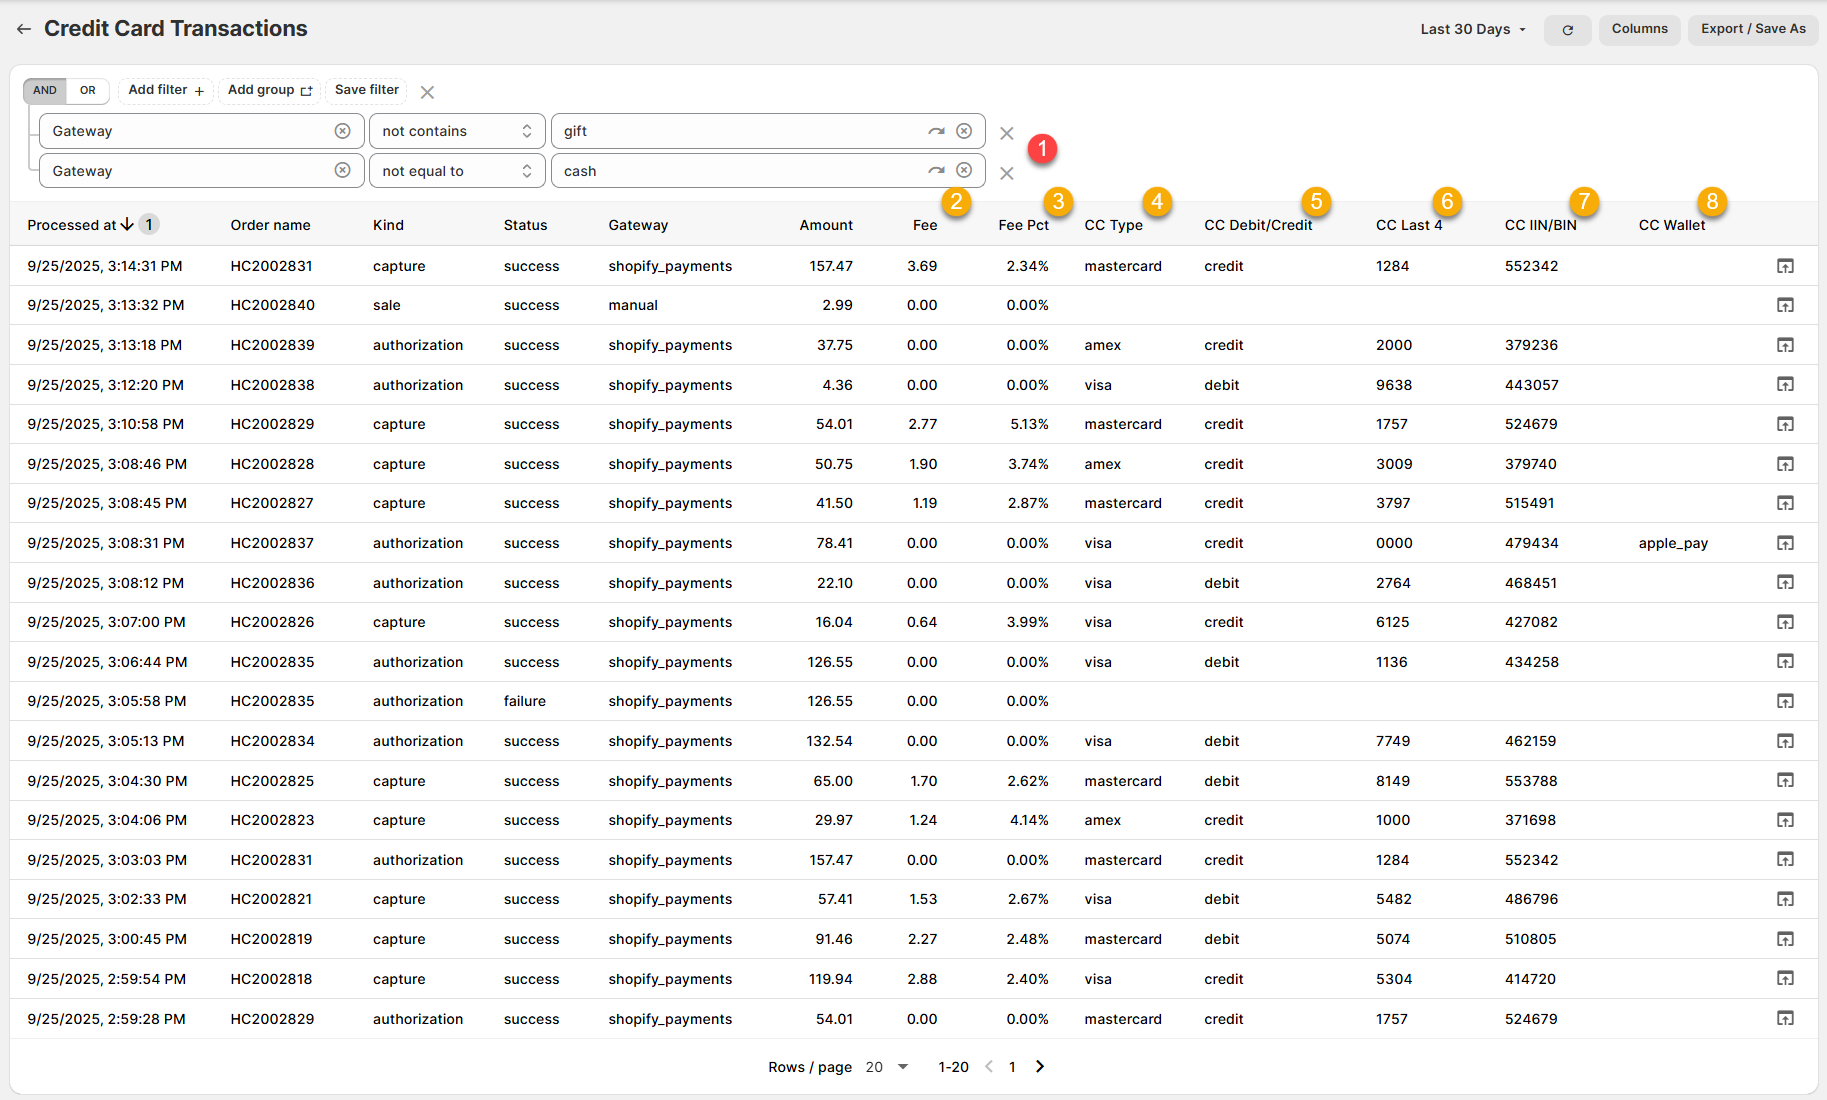The width and height of the screenshot is (1827, 1100).
Task: Sort by the Processed at column header
Action: (72, 225)
